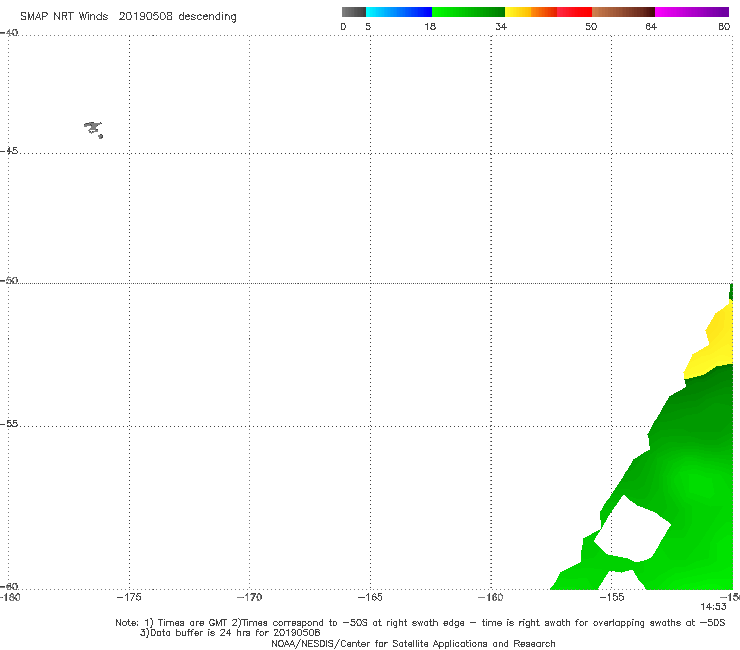The width and height of the screenshot is (740, 650).
Task: Click the cyan-to-blue 5–18 color bar segment
Action: point(399,12)
